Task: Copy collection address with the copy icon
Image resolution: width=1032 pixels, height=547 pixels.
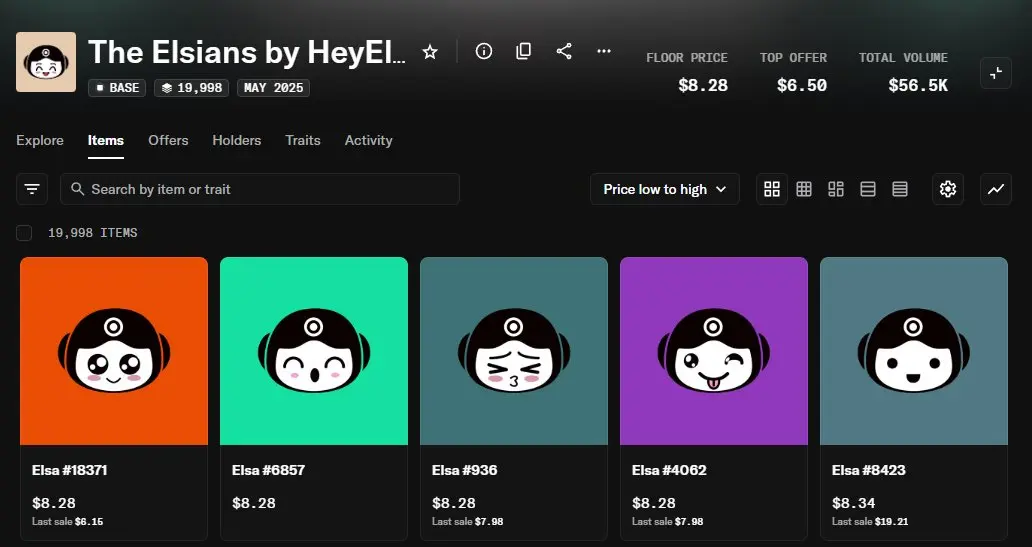Action: tap(524, 51)
